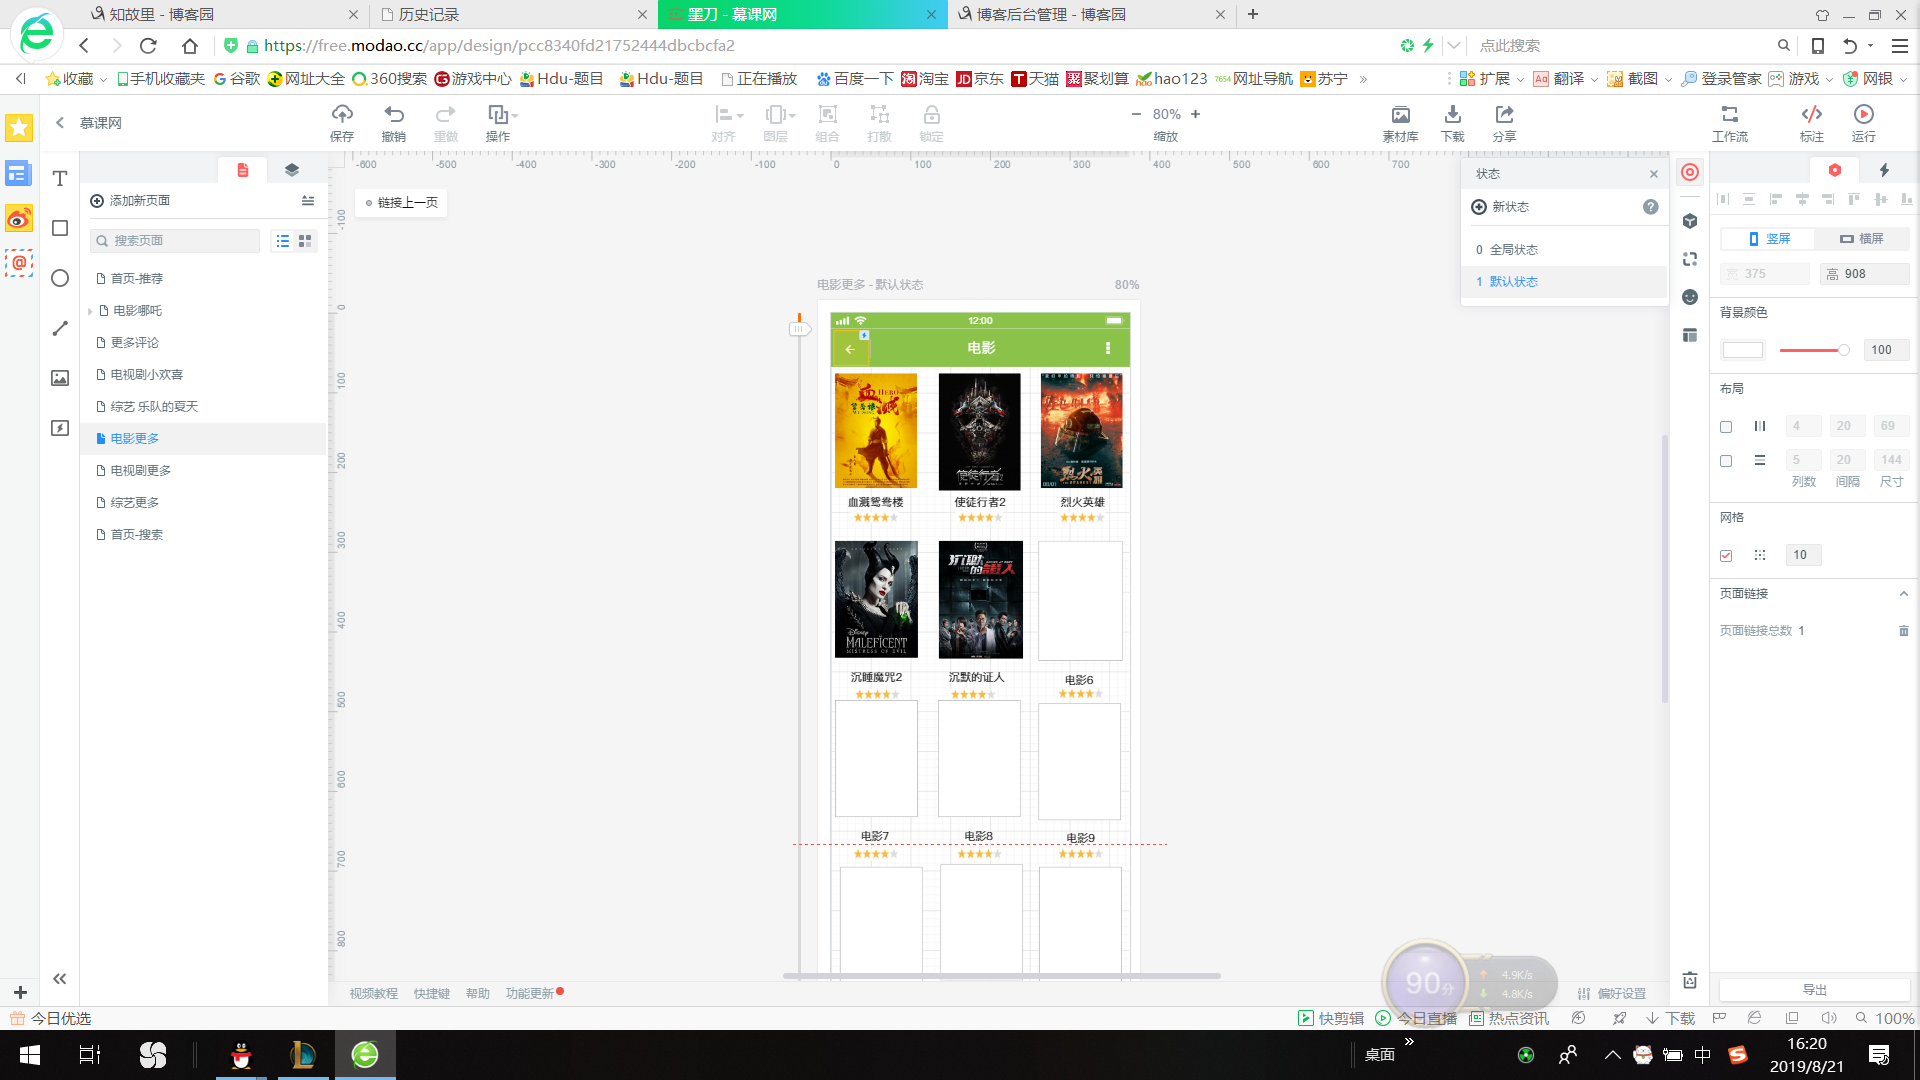Click 添加新页面 button
This screenshot has width=1920, height=1080.
[x=131, y=201]
